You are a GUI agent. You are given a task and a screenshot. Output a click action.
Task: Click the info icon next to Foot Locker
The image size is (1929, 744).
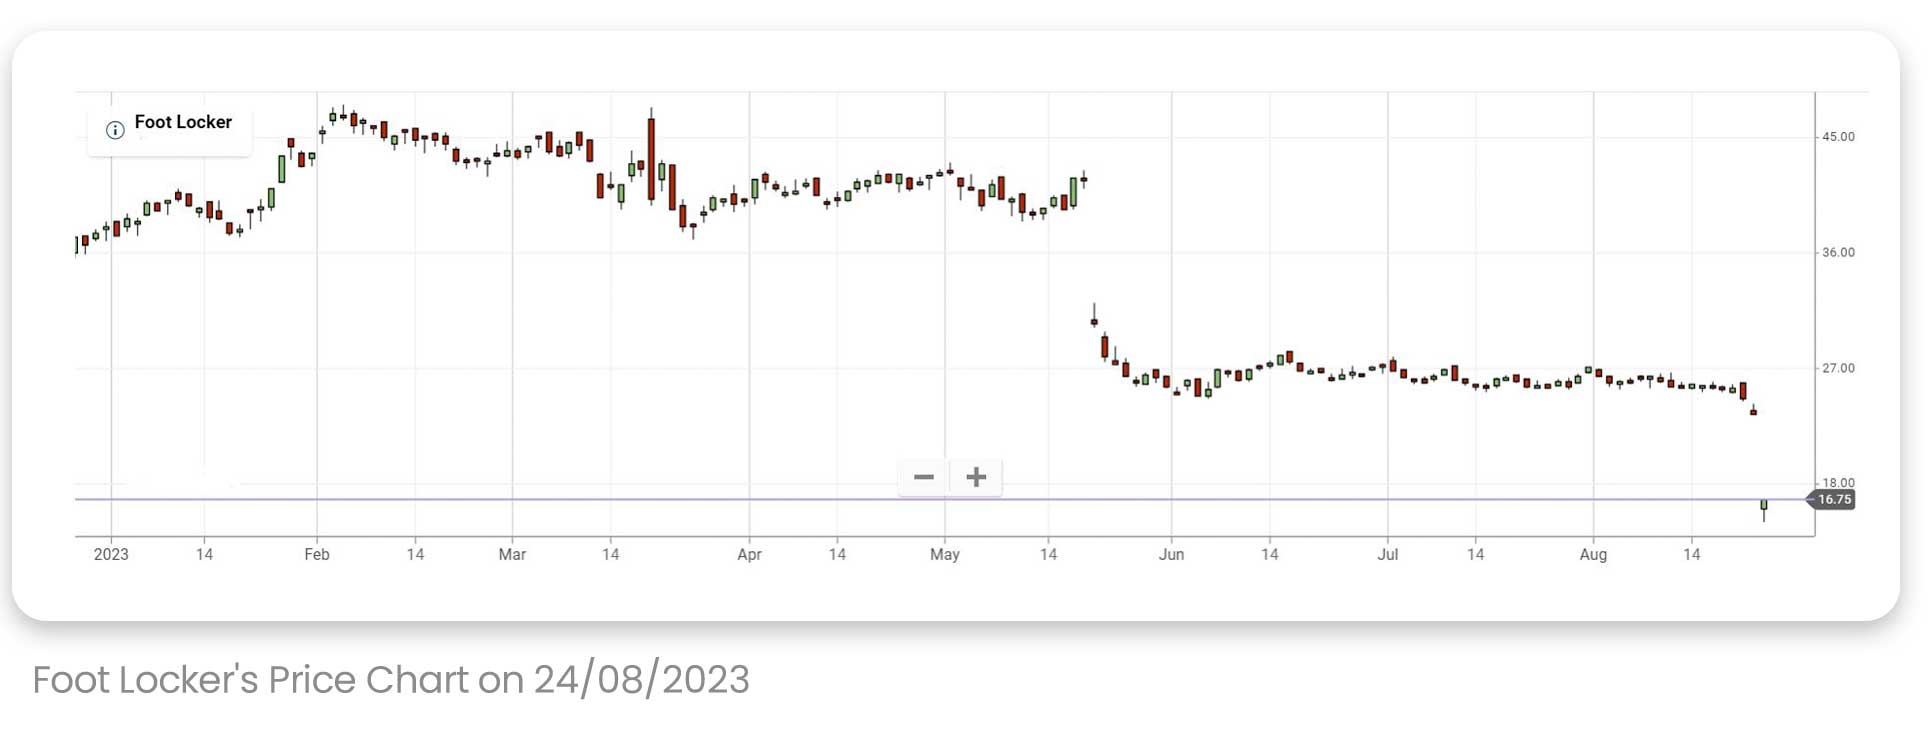pyautogui.click(x=114, y=130)
